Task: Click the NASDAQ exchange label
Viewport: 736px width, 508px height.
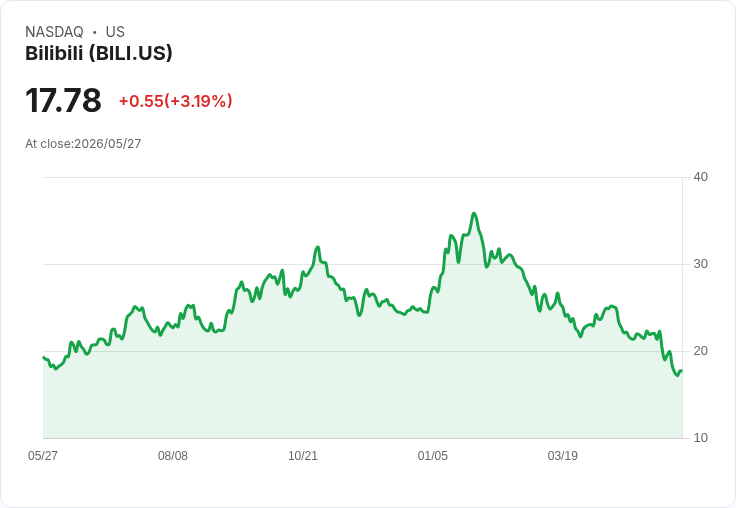Action: coord(54,31)
